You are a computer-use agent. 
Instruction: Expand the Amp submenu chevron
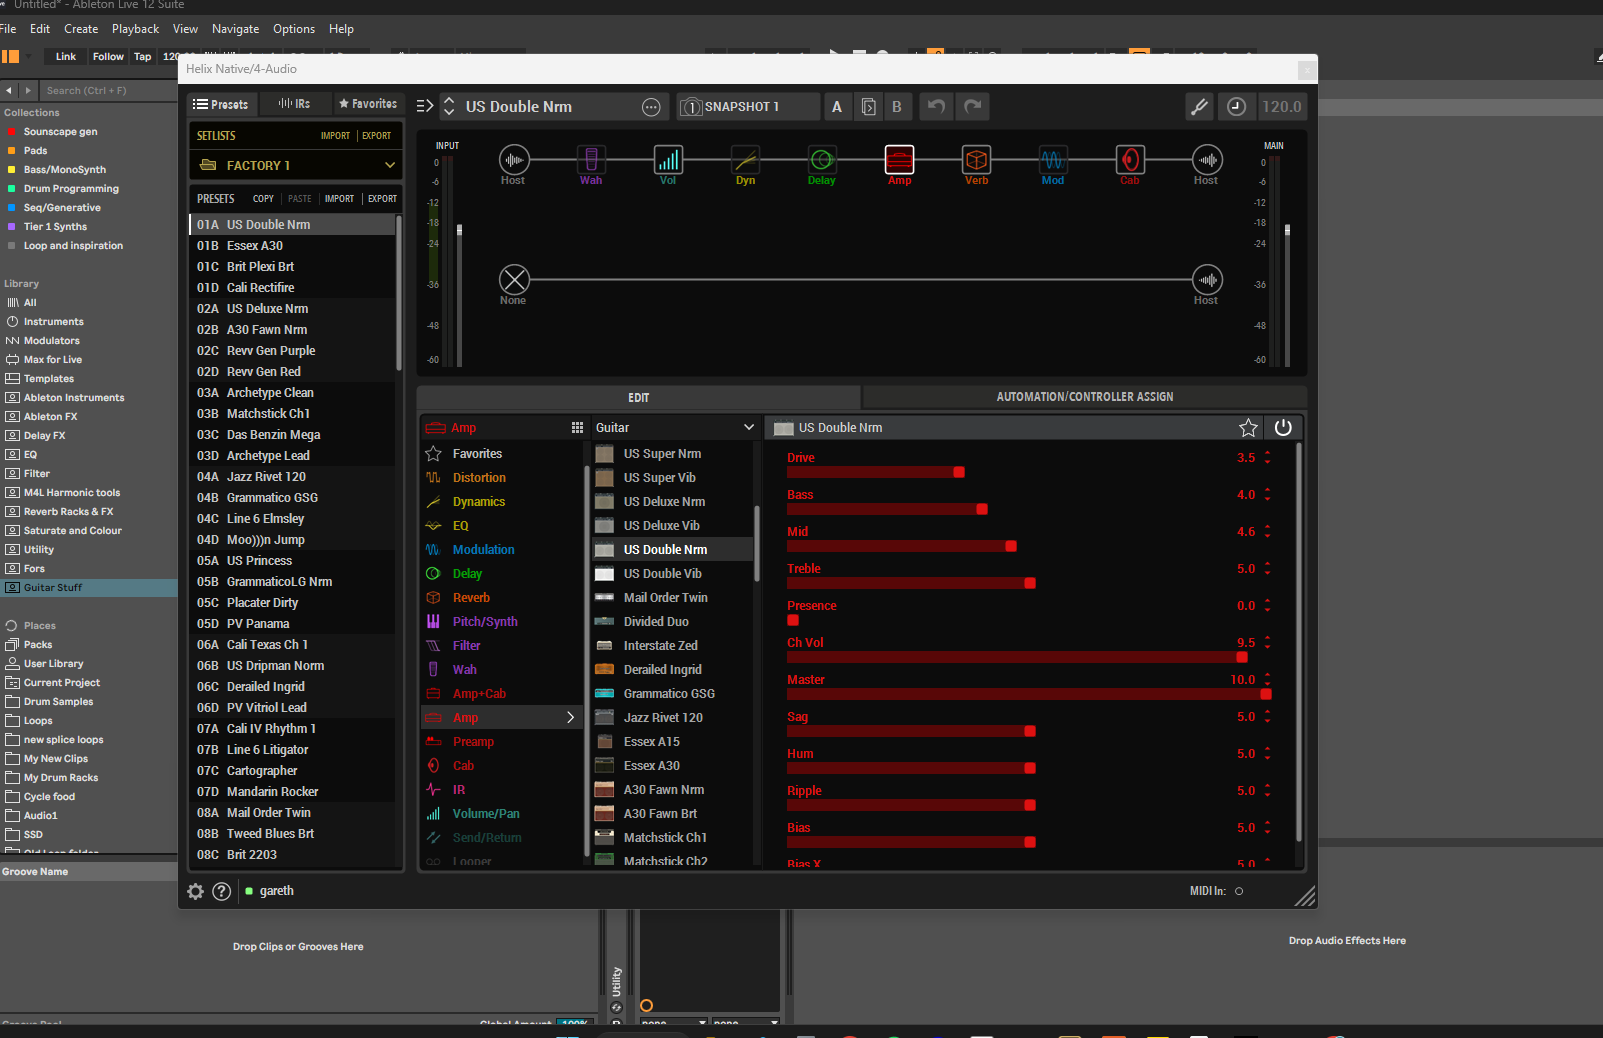click(571, 717)
